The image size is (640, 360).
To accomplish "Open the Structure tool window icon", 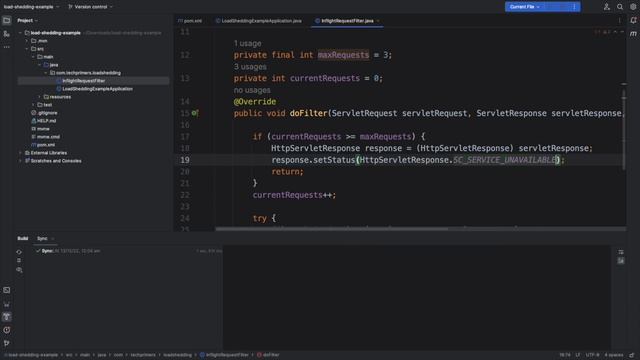I will [x=7, y=34].
